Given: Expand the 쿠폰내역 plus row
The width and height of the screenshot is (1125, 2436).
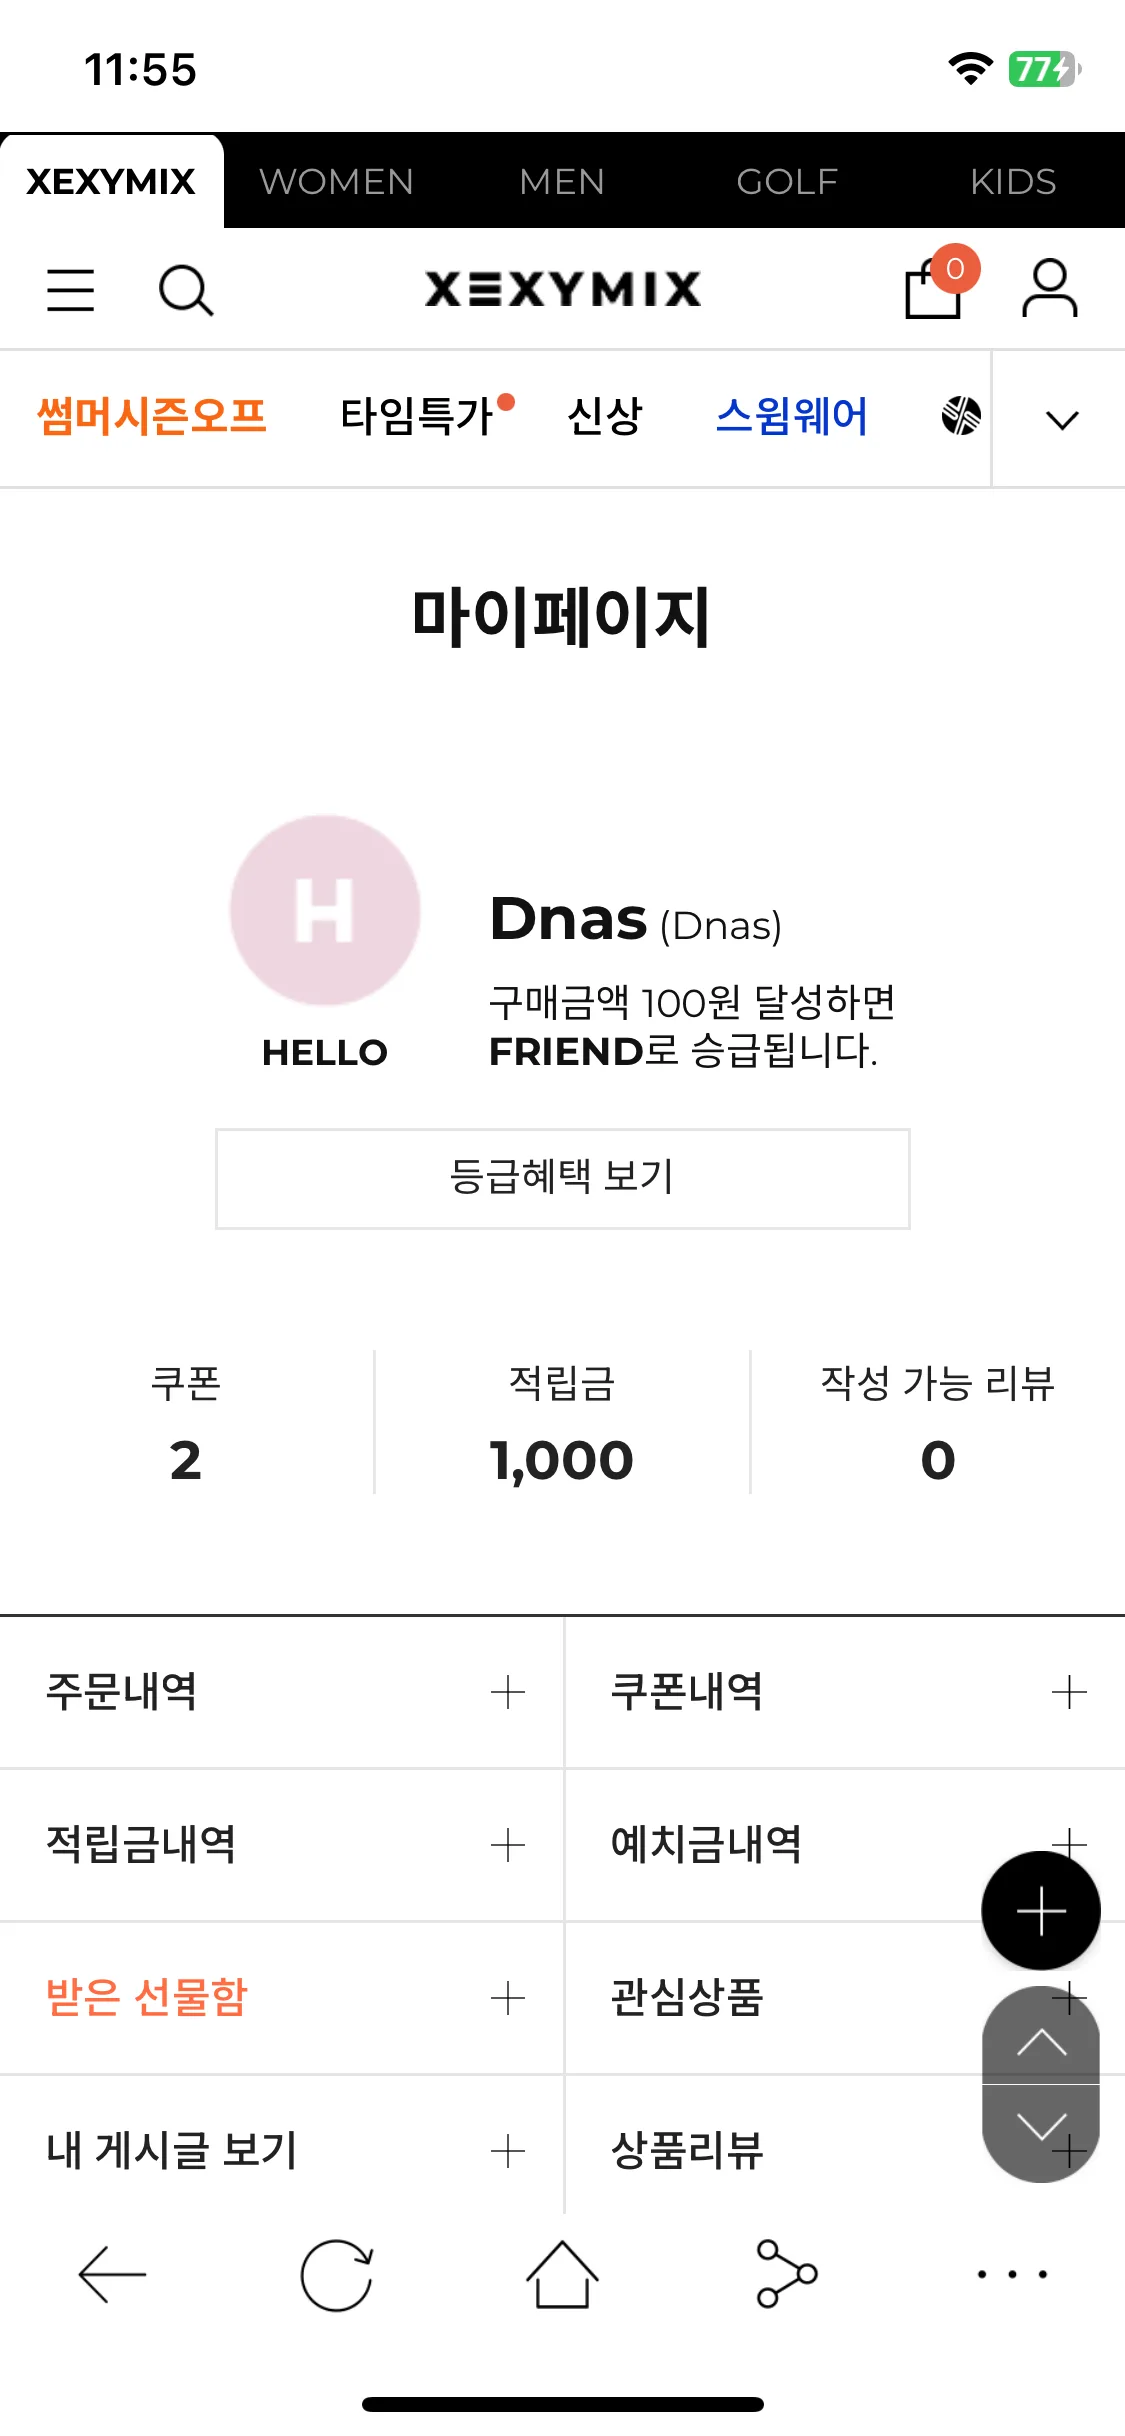Looking at the screenshot, I should (845, 1692).
